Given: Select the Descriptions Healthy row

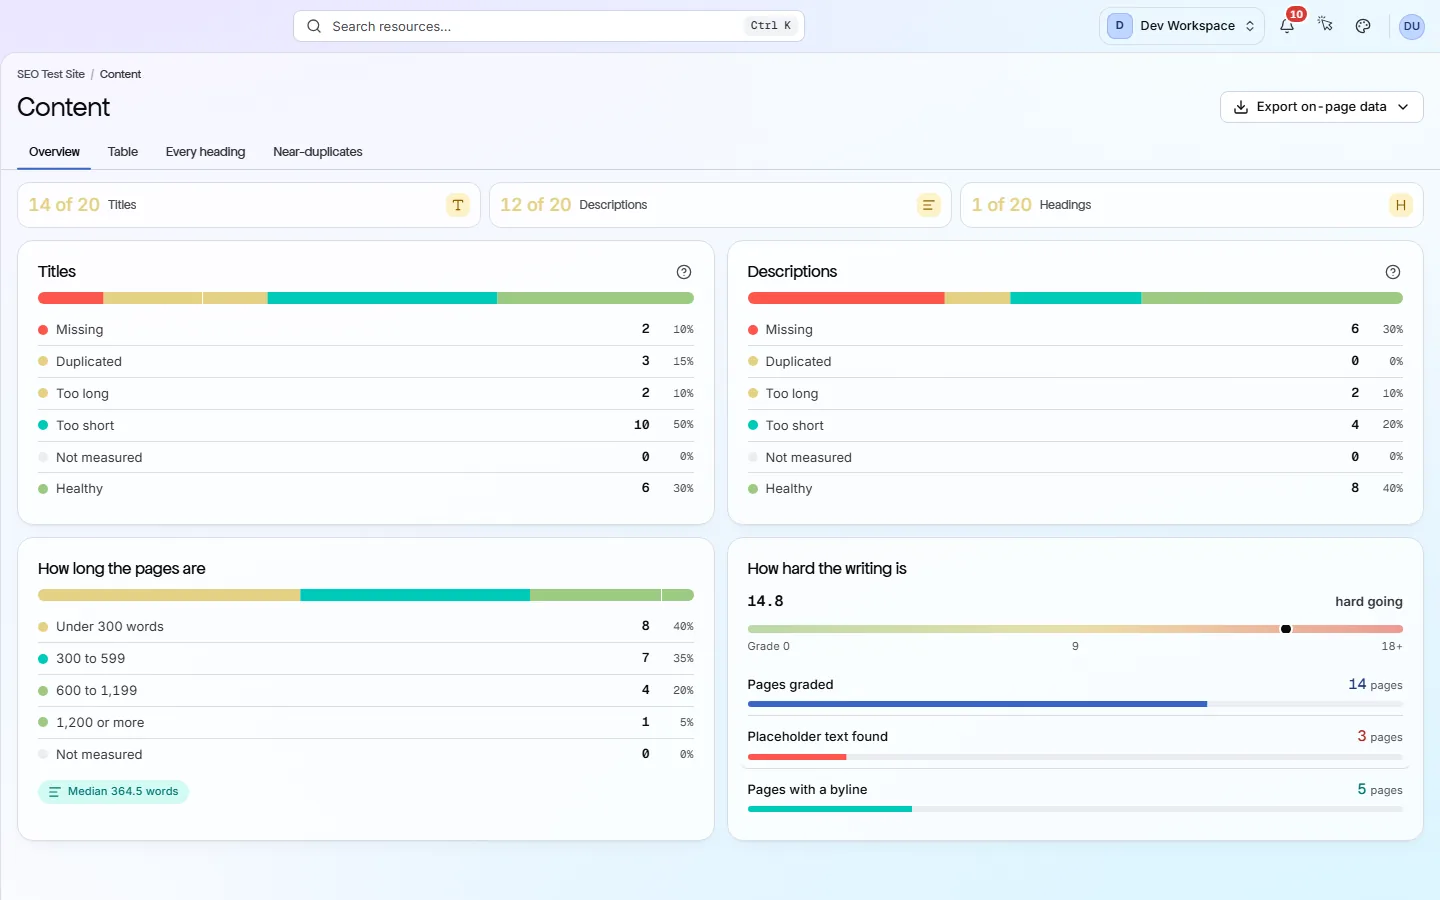Looking at the screenshot, I should pos(1075,489).
